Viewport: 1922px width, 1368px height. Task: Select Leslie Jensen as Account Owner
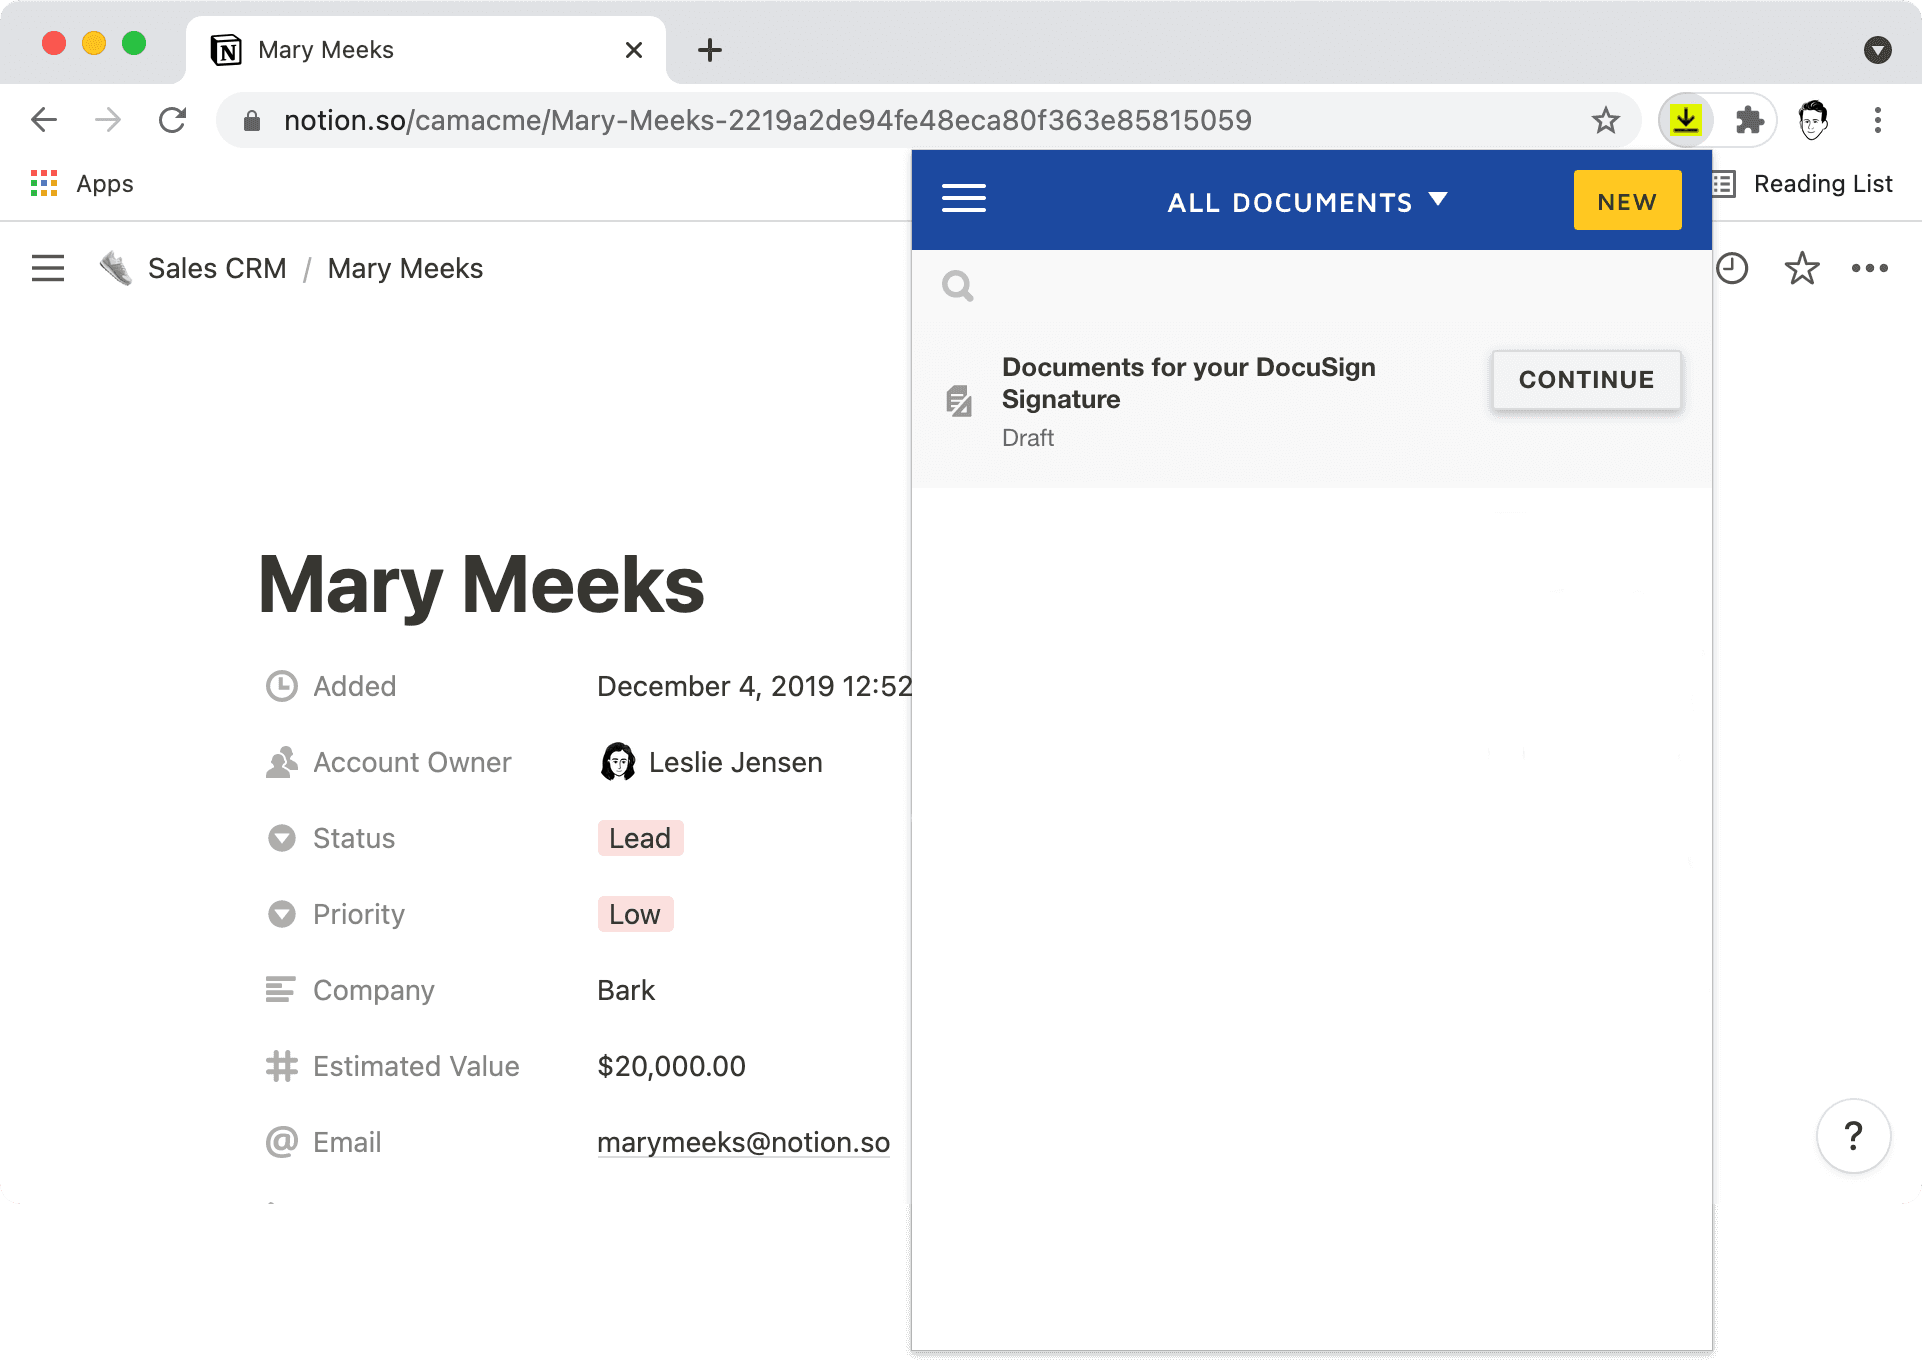[x=734, y=762]
